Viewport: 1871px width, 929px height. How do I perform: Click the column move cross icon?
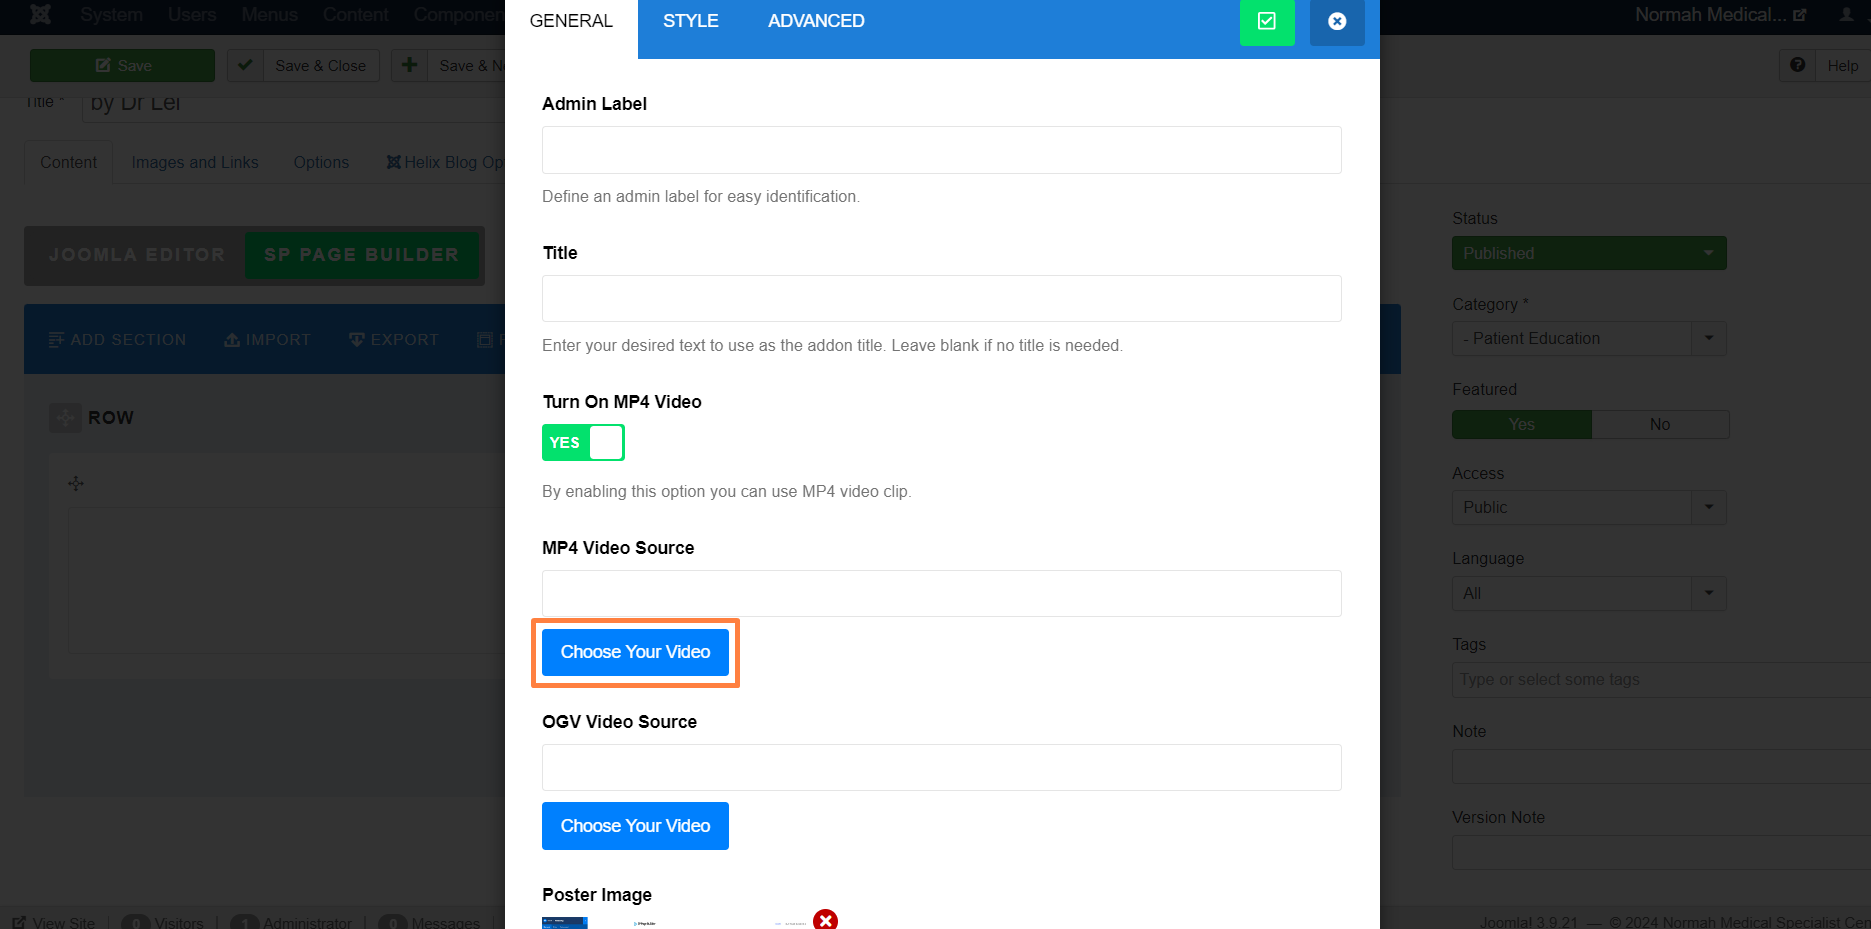[76, 484]
